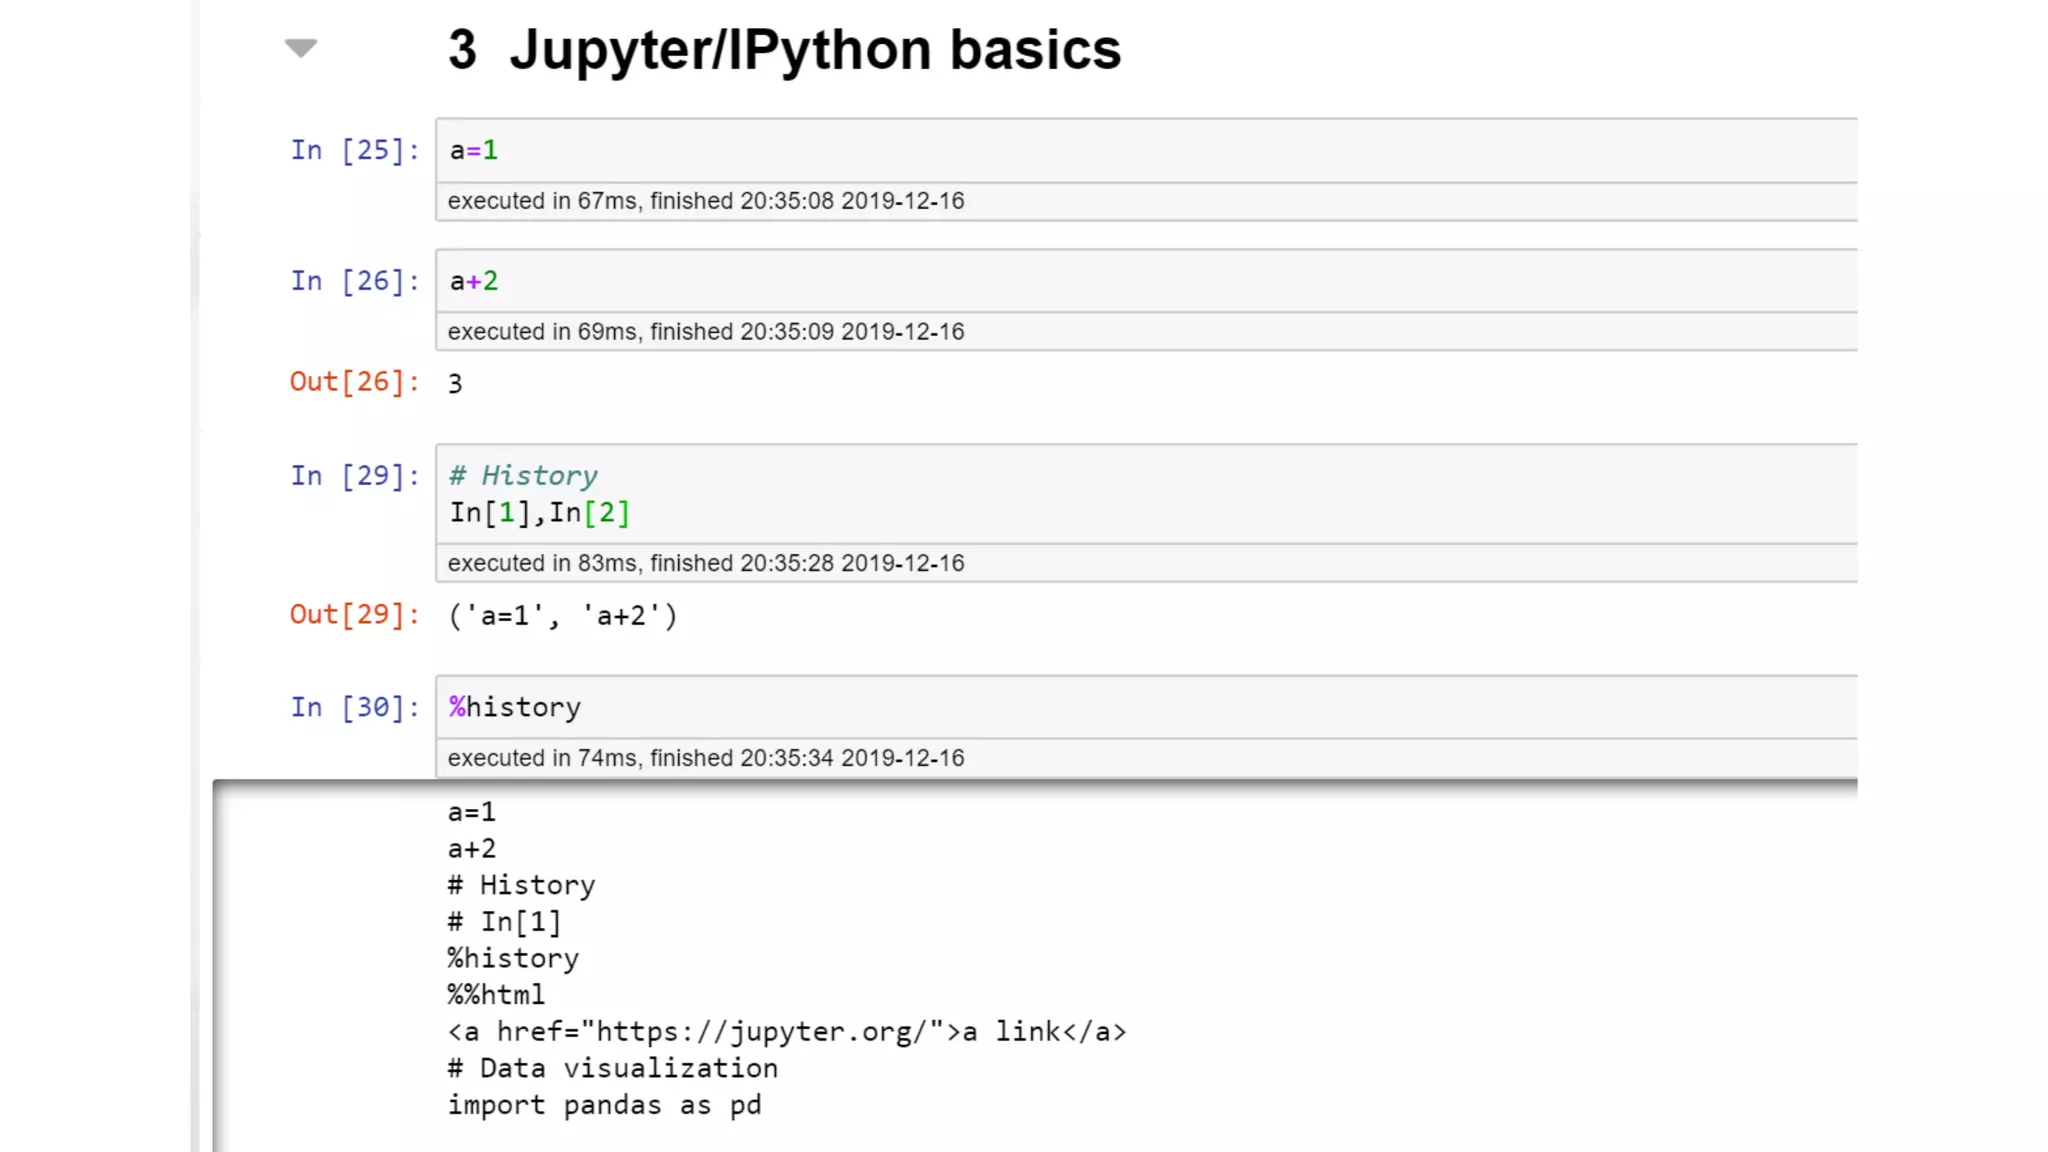Click the In [25] prompt label
This screenshot has height=1152, width=2048.
(x=355, y=150)
